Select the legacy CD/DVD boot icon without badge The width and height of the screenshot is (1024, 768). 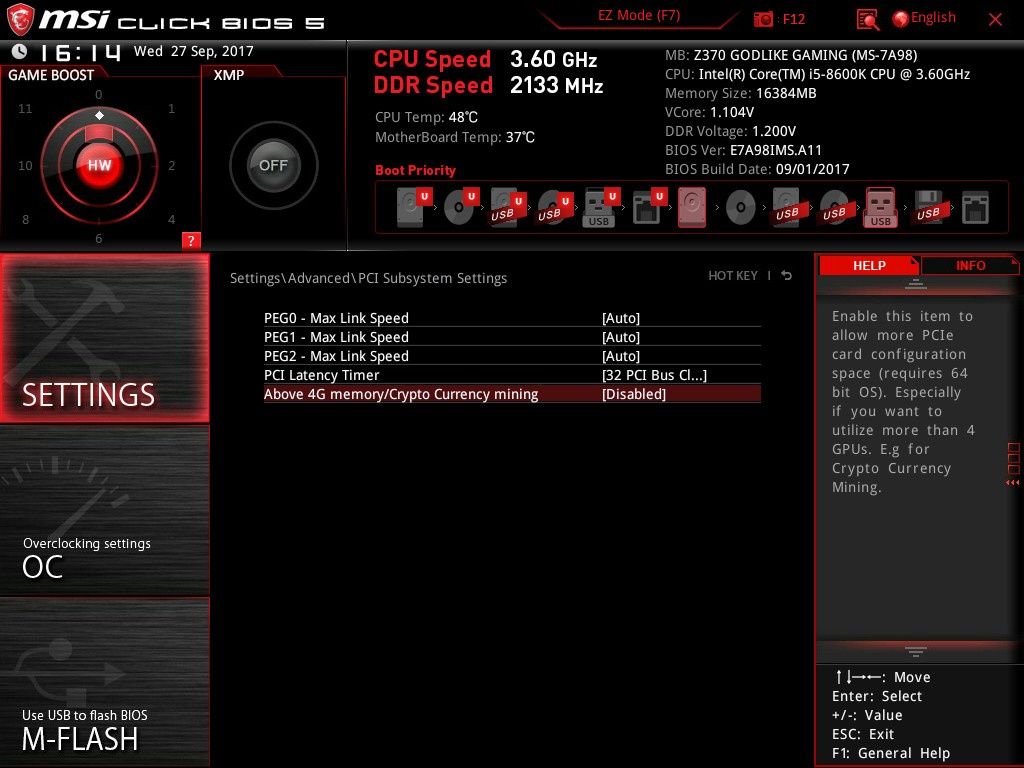(741, 208)
